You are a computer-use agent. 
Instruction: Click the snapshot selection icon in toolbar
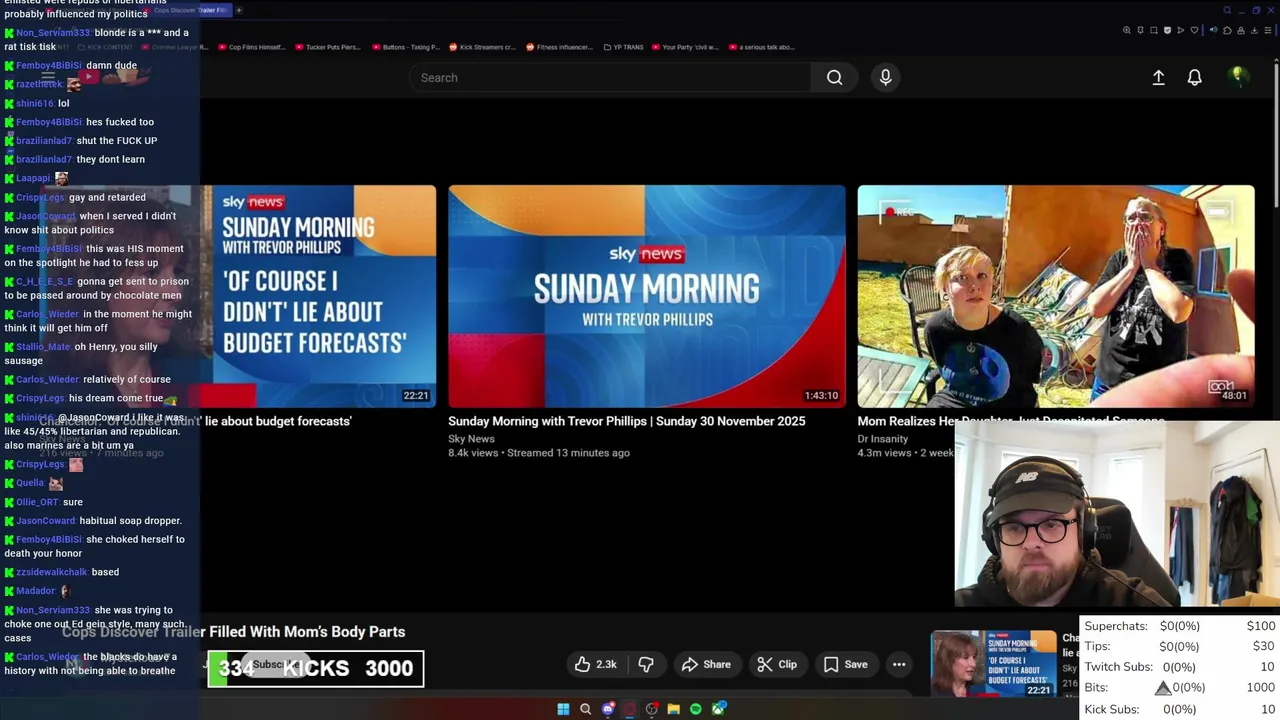click(1154, 30)
